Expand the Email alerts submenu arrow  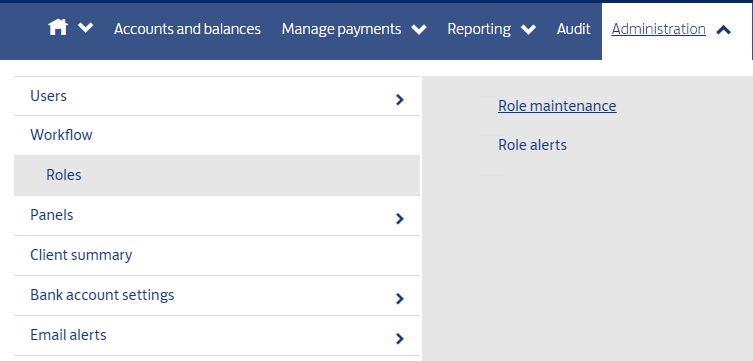point(400,339)
